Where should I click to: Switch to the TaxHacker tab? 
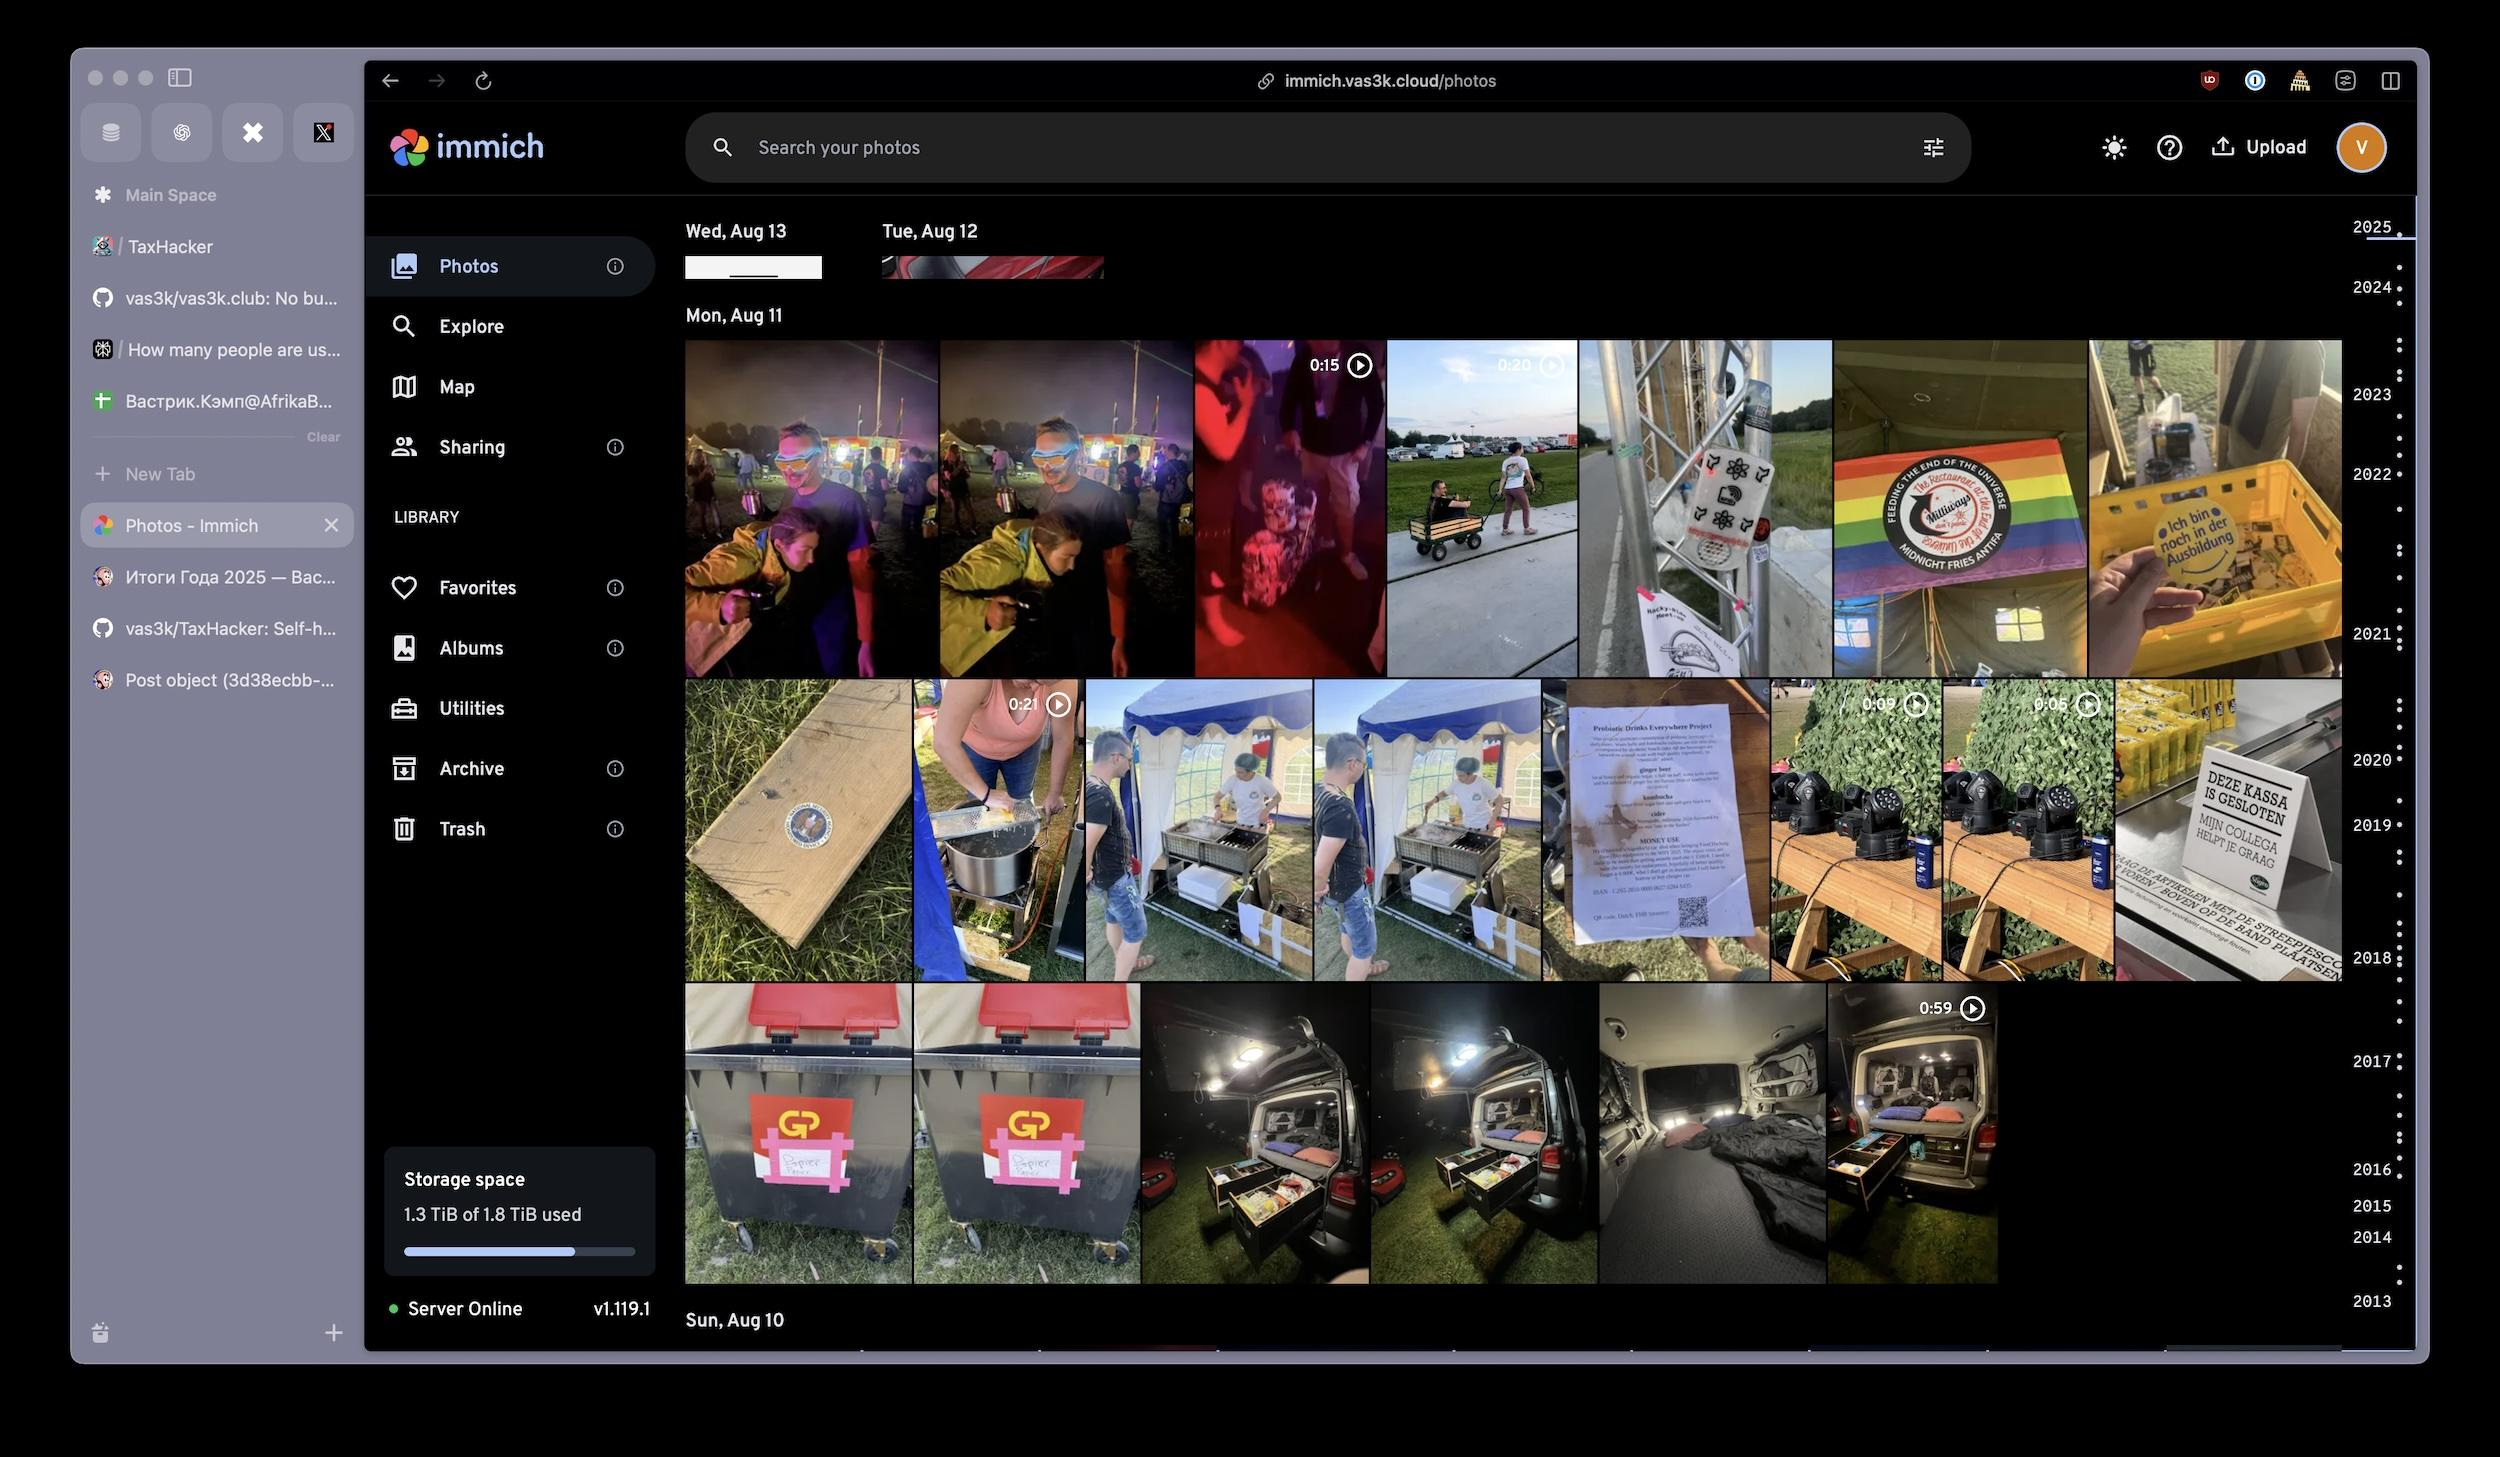pyautogui.click(x=170, y=247)
